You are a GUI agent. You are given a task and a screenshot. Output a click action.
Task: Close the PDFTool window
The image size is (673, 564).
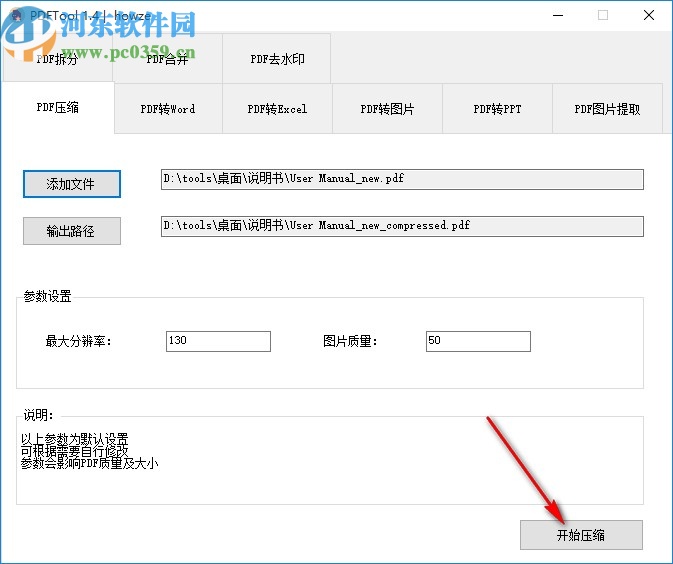click(649, 15)
